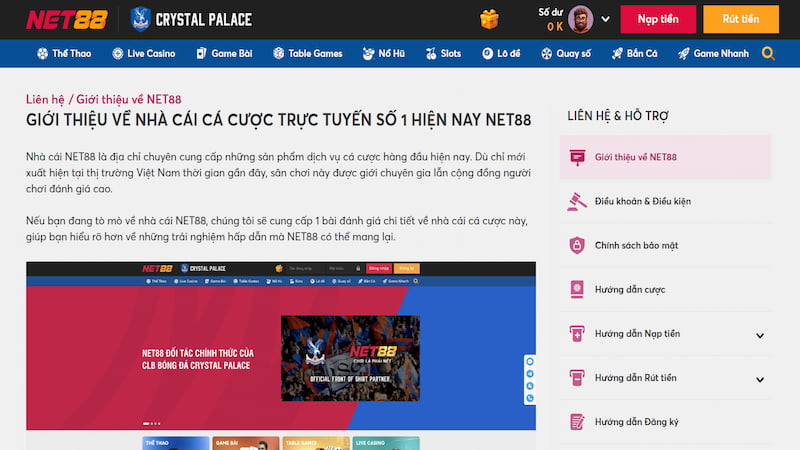
Task: Click the icon beside Hướng dẫn Đăng ký
Action: point(576,422)
